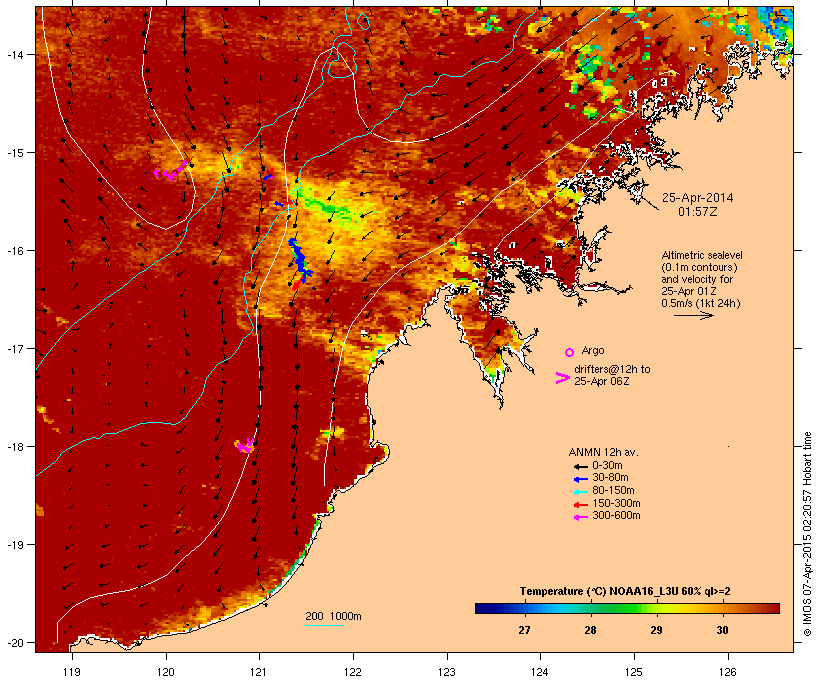The width and height of the screenshot is (820, 680).
Task: Click the 'Argo' legend label
Action: [x=593, y=350]
